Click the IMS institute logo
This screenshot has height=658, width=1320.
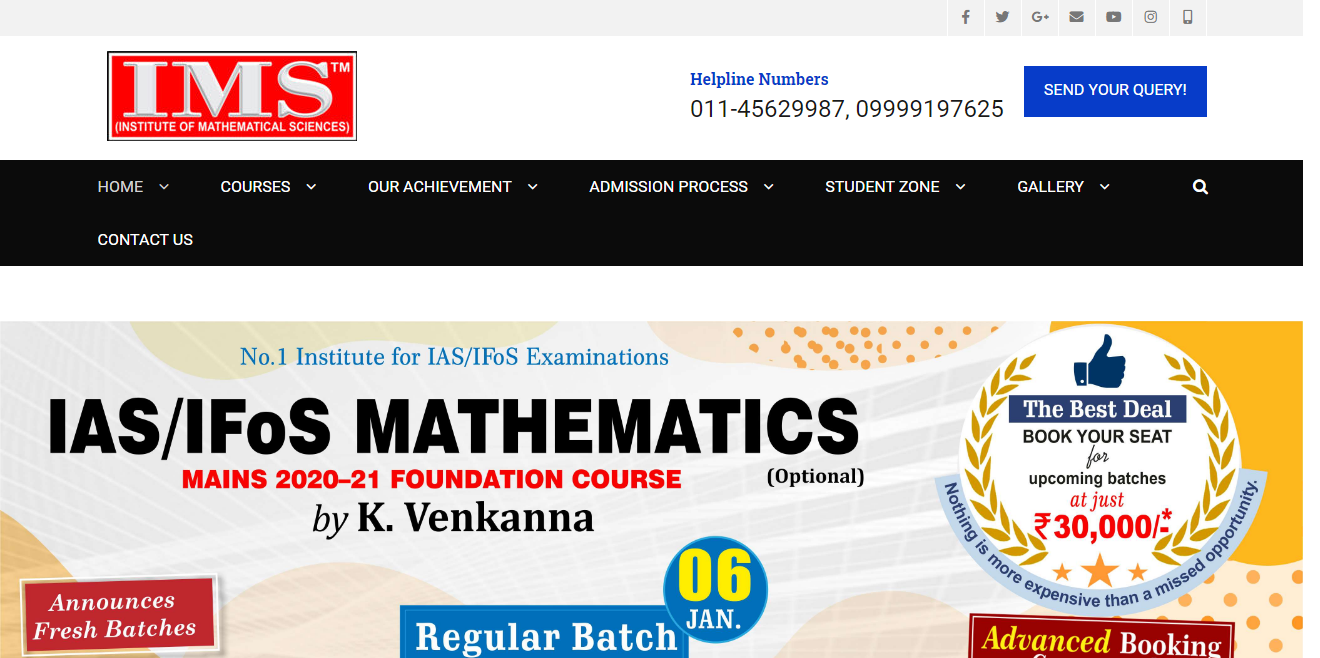pos(231,96)
